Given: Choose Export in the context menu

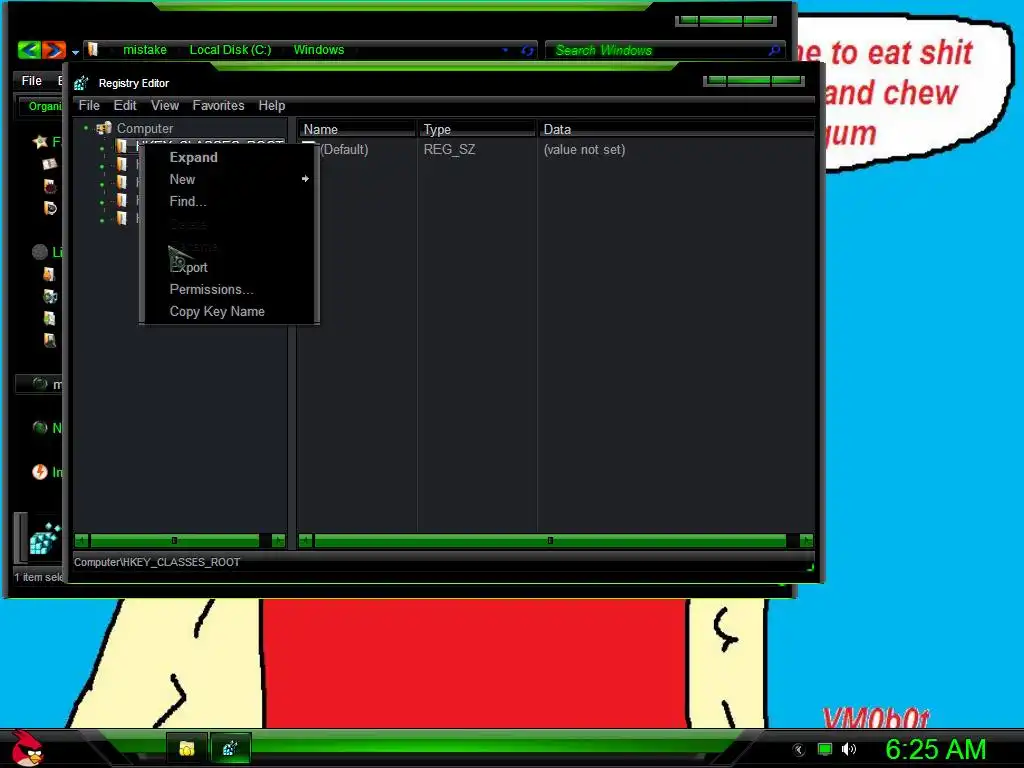Looking at the screenshot, I should [x=188, y=267].
